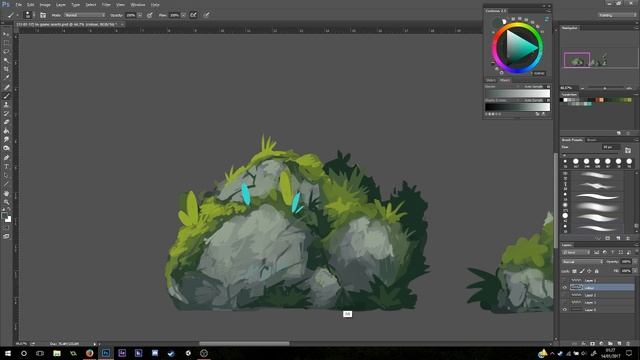Open brush Mode dropdown in options bar

coord(85,15)
